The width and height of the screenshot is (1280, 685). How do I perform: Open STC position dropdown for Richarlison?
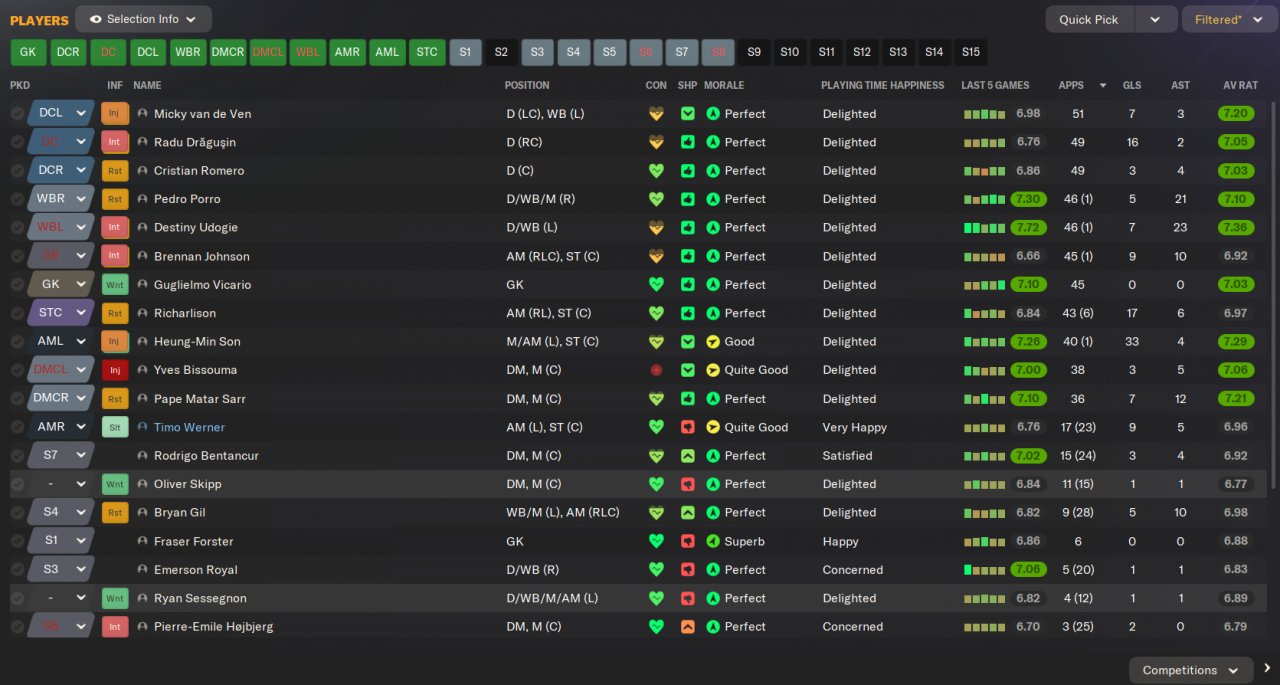click(61, 313)
